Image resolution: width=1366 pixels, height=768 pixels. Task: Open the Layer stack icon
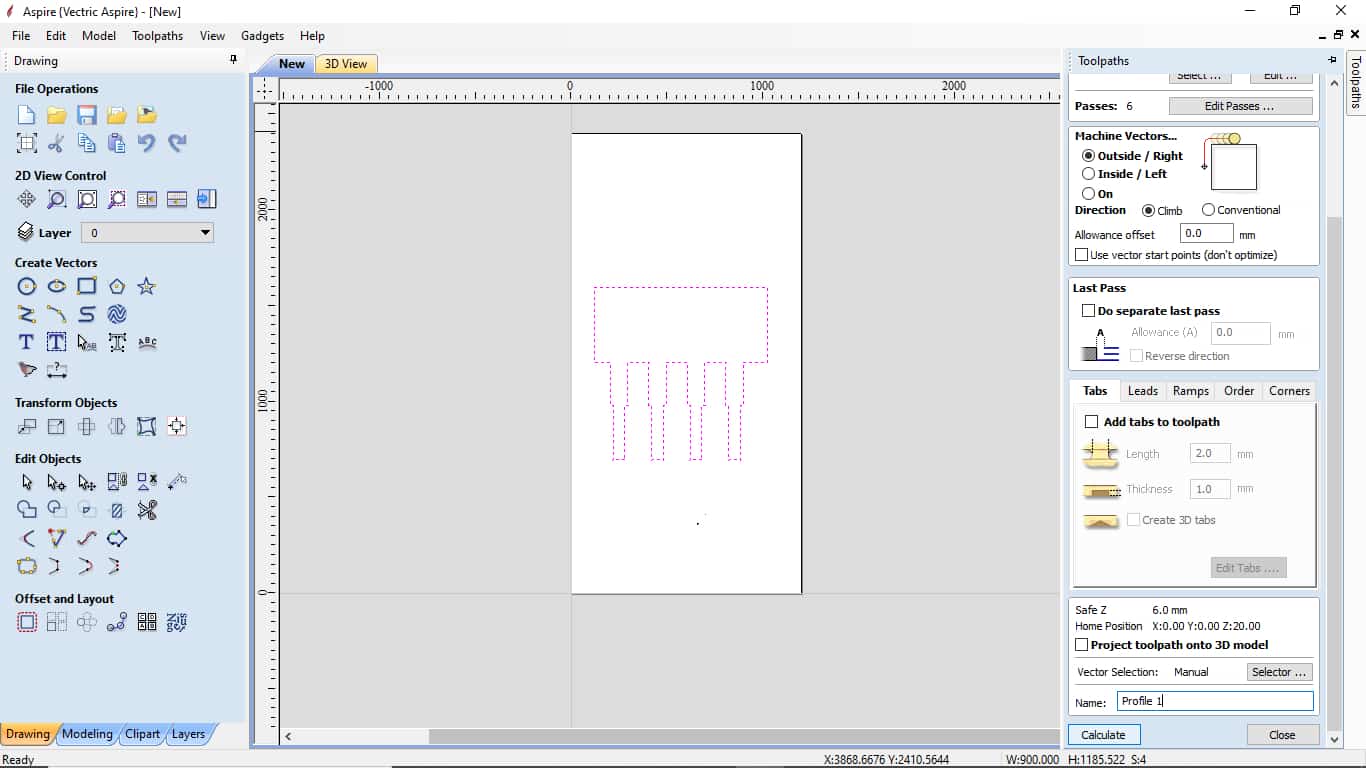tap(26, 232)
